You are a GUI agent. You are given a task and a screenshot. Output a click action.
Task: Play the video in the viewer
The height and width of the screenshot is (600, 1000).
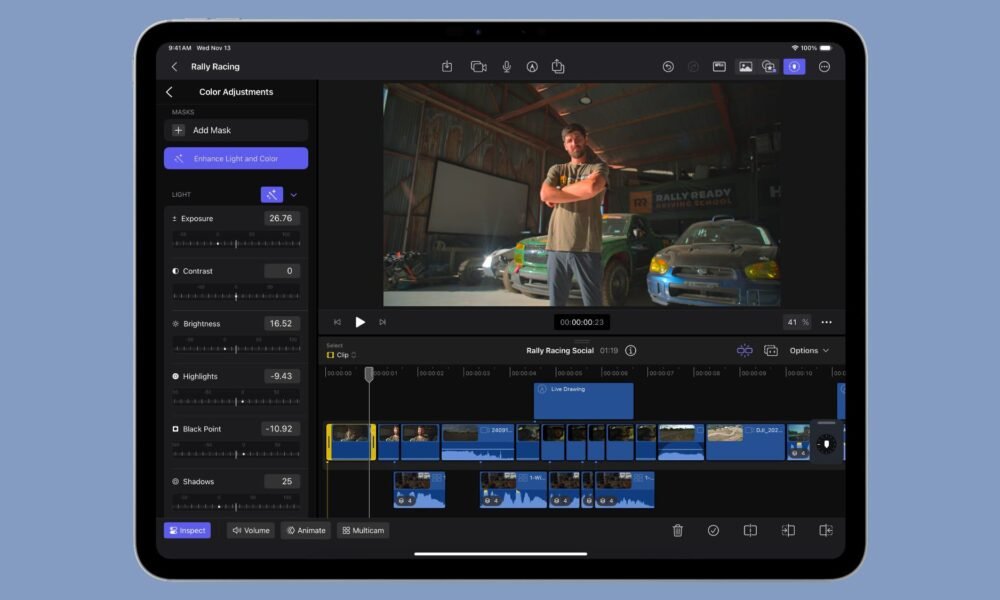(360, 322)
